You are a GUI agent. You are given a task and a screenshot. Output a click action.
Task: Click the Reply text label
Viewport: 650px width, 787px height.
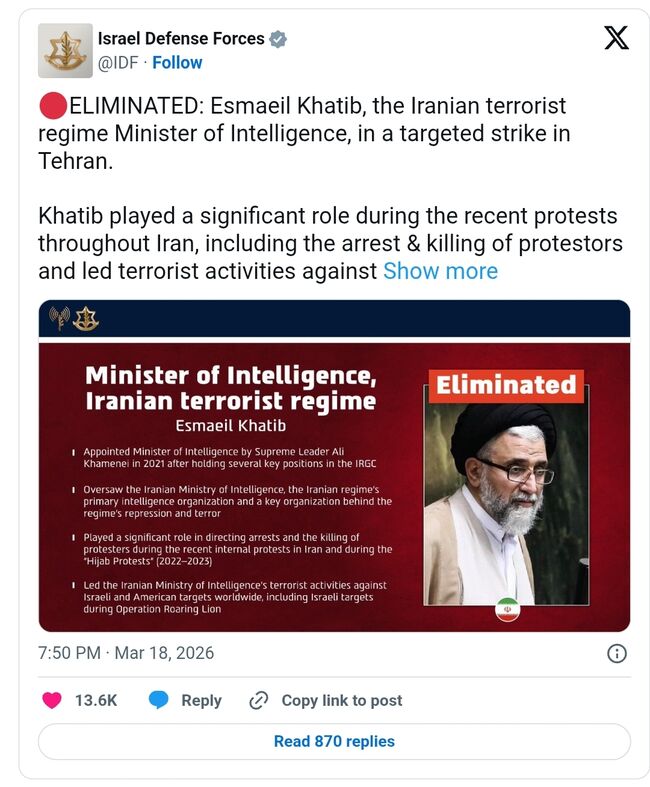(201, 700)
